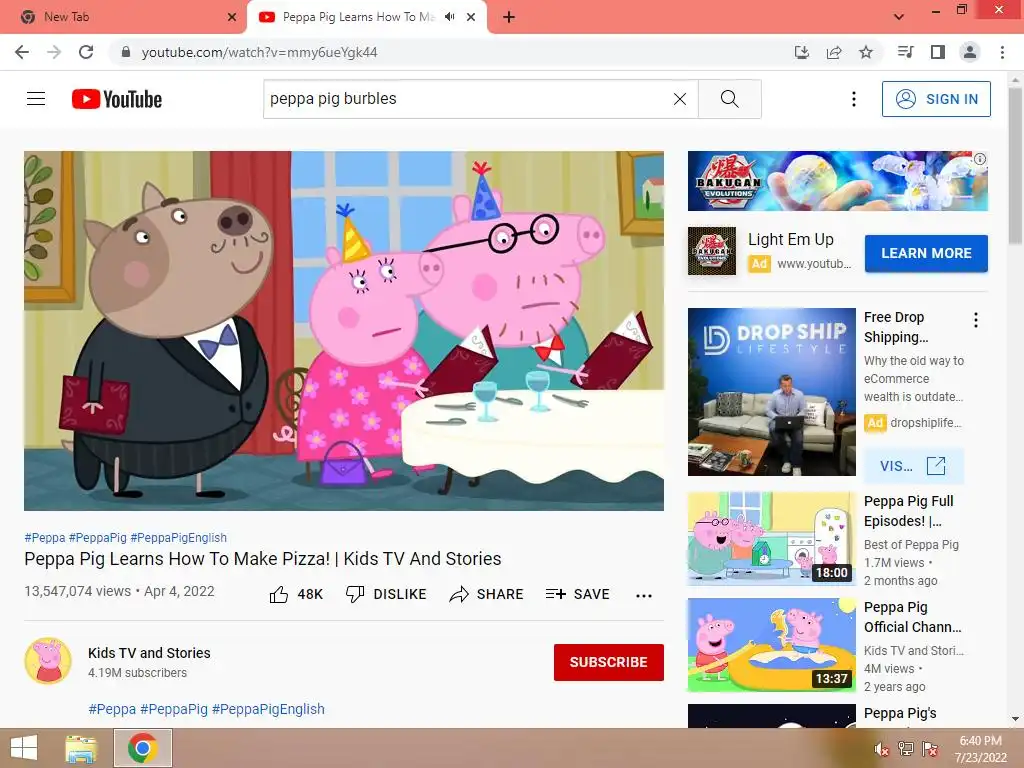Open Chrome's three-dot menu
The width and height of the screenshot is (1024, 768).
coord(1002,52)
